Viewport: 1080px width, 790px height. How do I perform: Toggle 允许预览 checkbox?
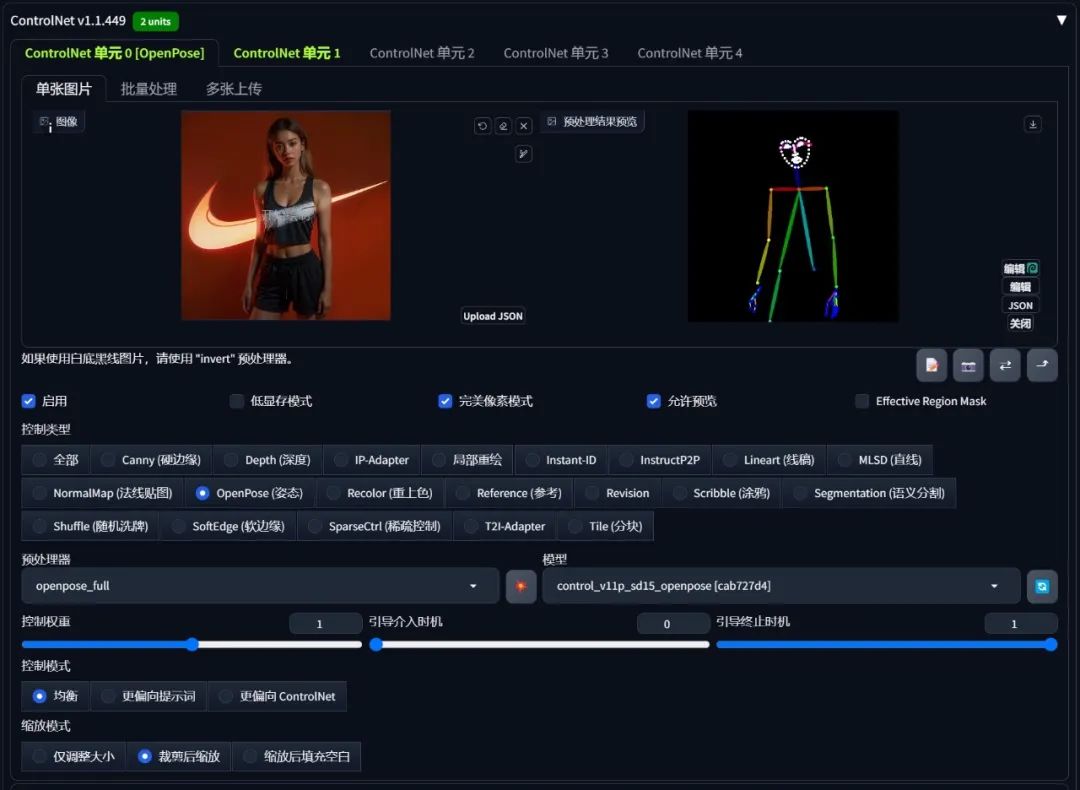tap(654, 401)
